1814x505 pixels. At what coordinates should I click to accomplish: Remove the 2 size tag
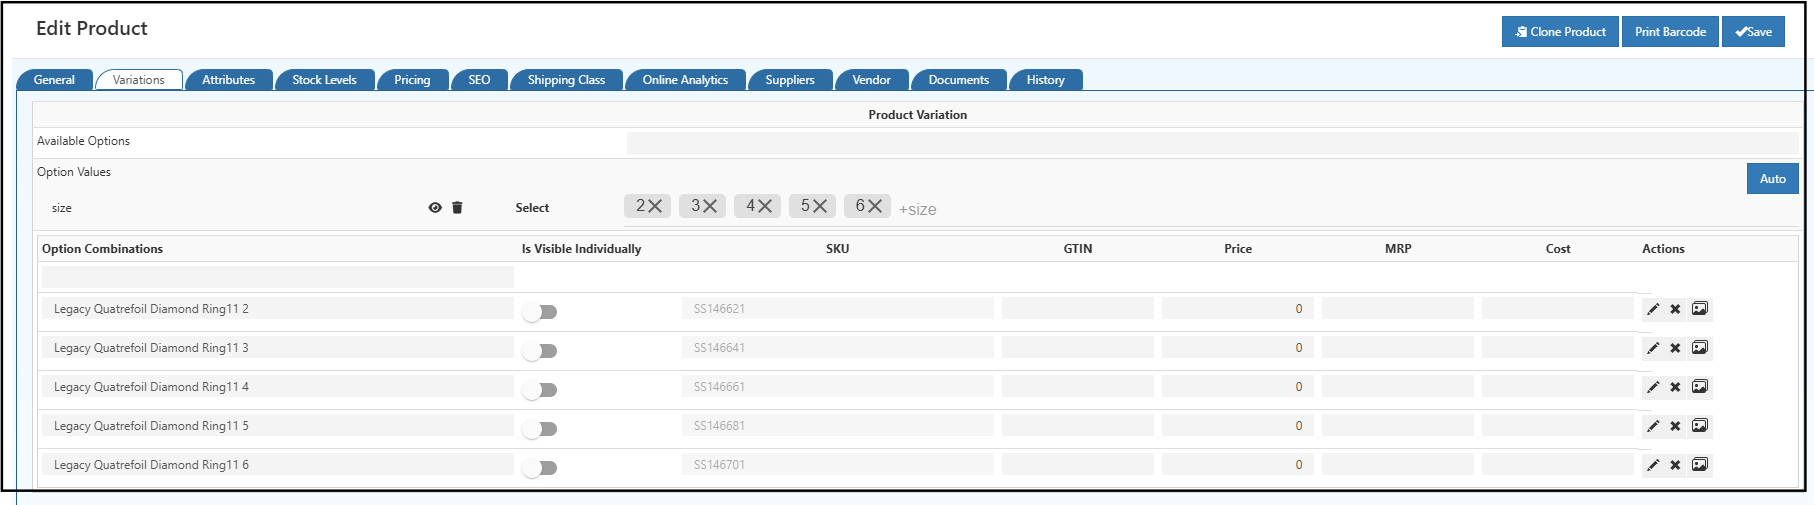click(655, 206)
